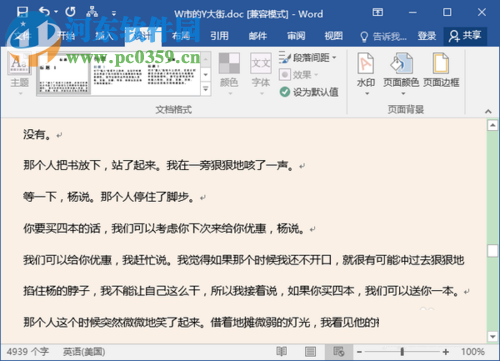Click the 共享 share button

(x=465, y=36)
